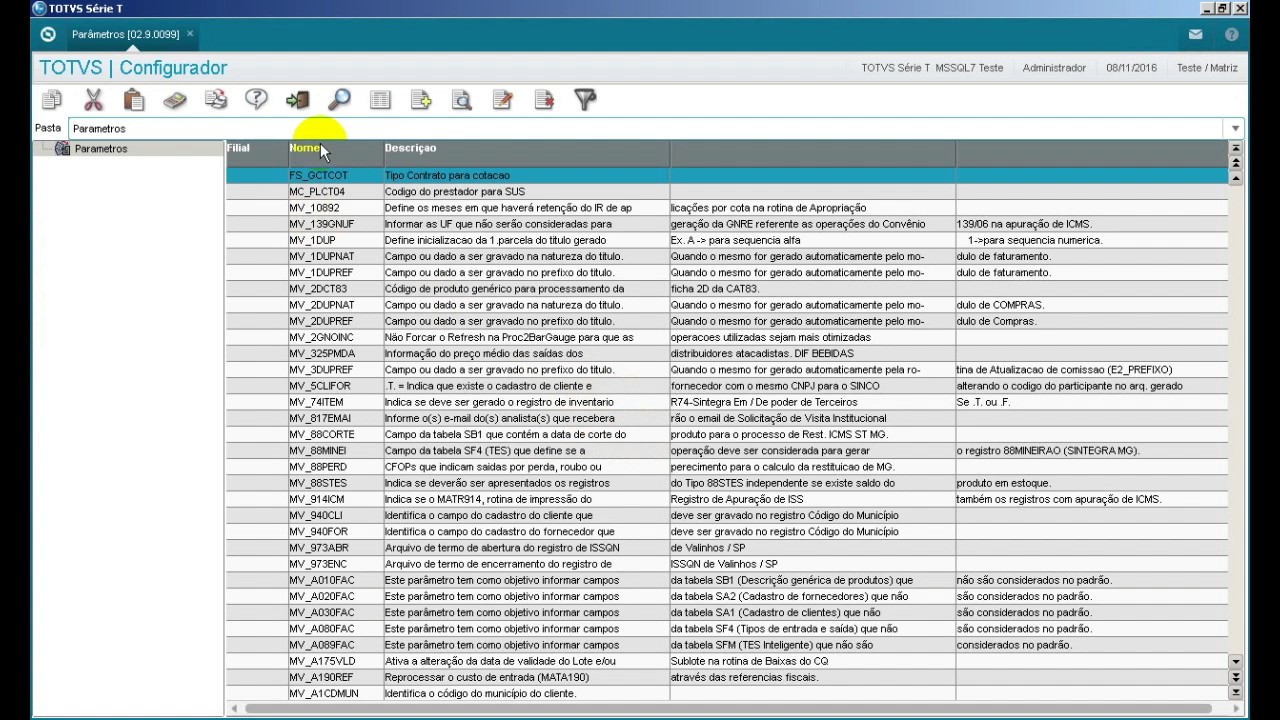Click the Cut scissors icon
Screen dimensions: 1280x720
pyautogui.click(x=93, y=99)
